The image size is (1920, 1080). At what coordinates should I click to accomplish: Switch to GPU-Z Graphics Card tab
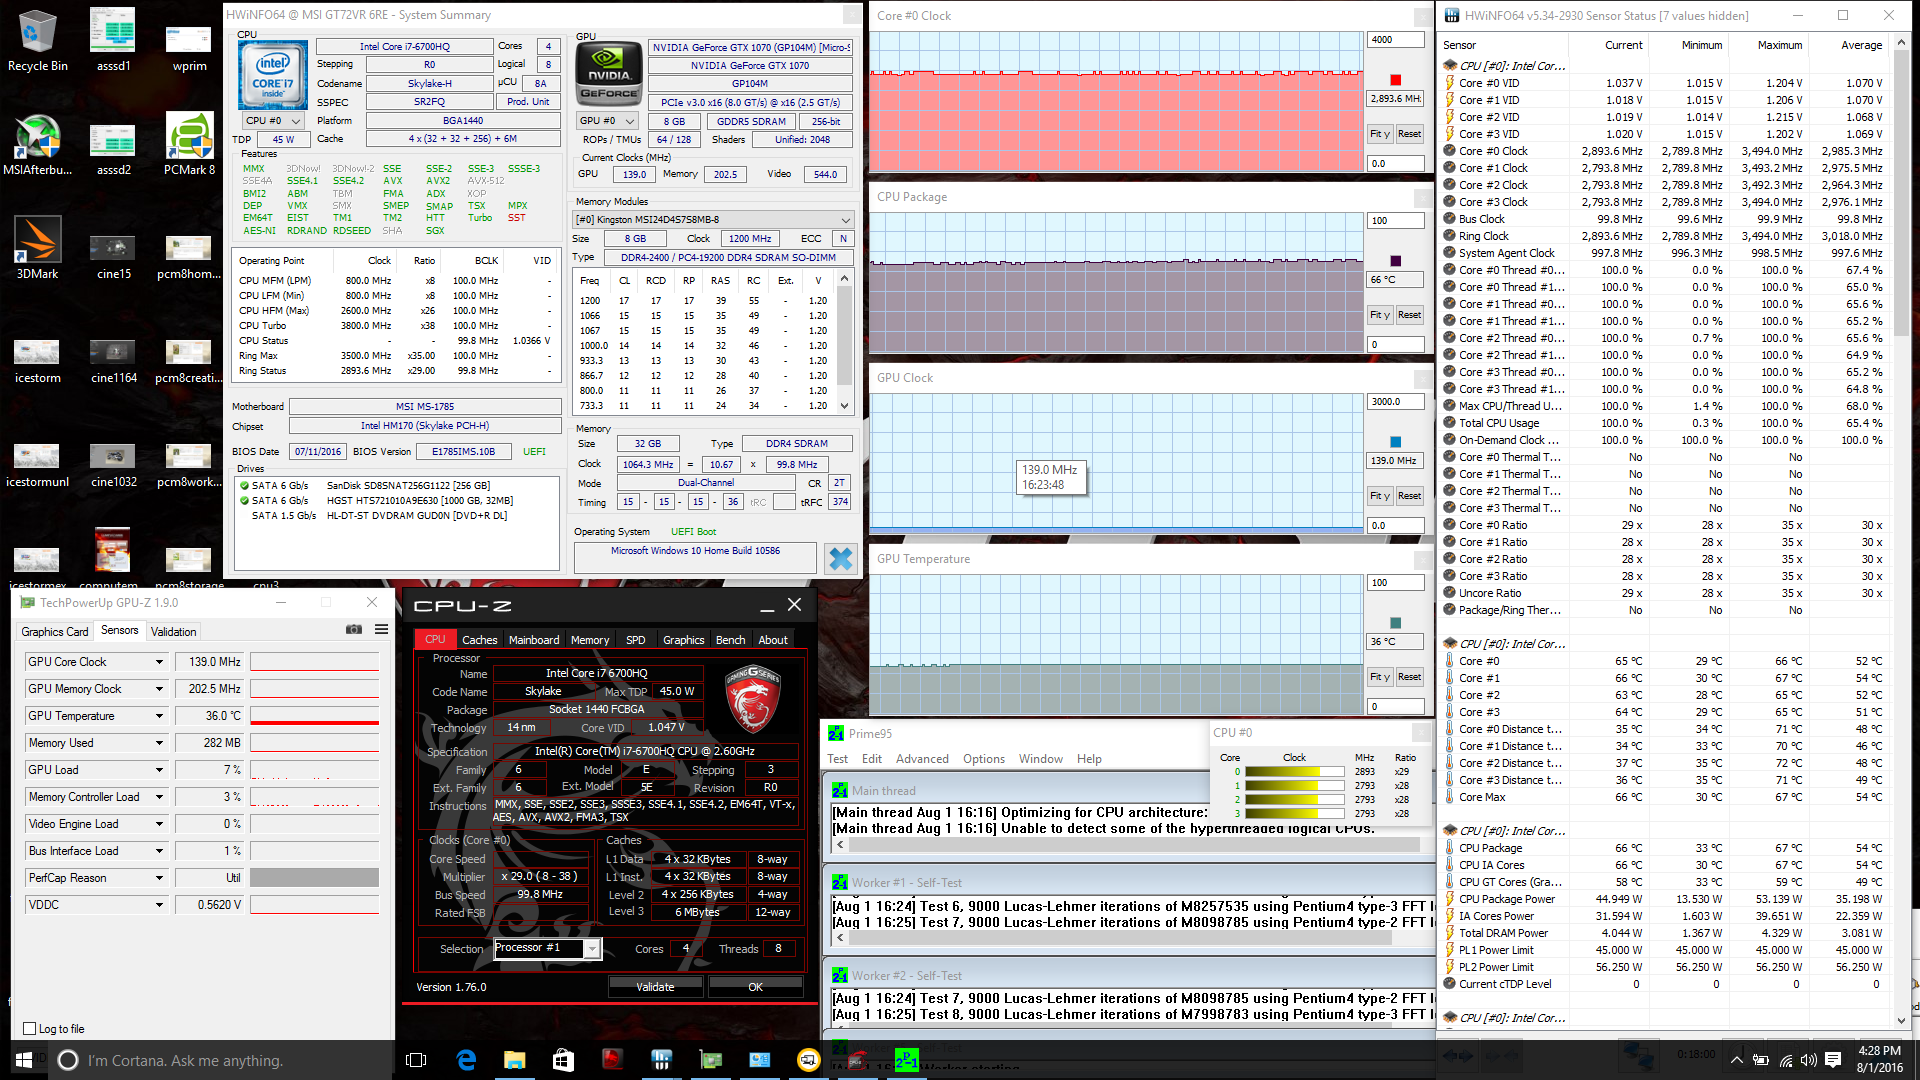coord(55,632)
